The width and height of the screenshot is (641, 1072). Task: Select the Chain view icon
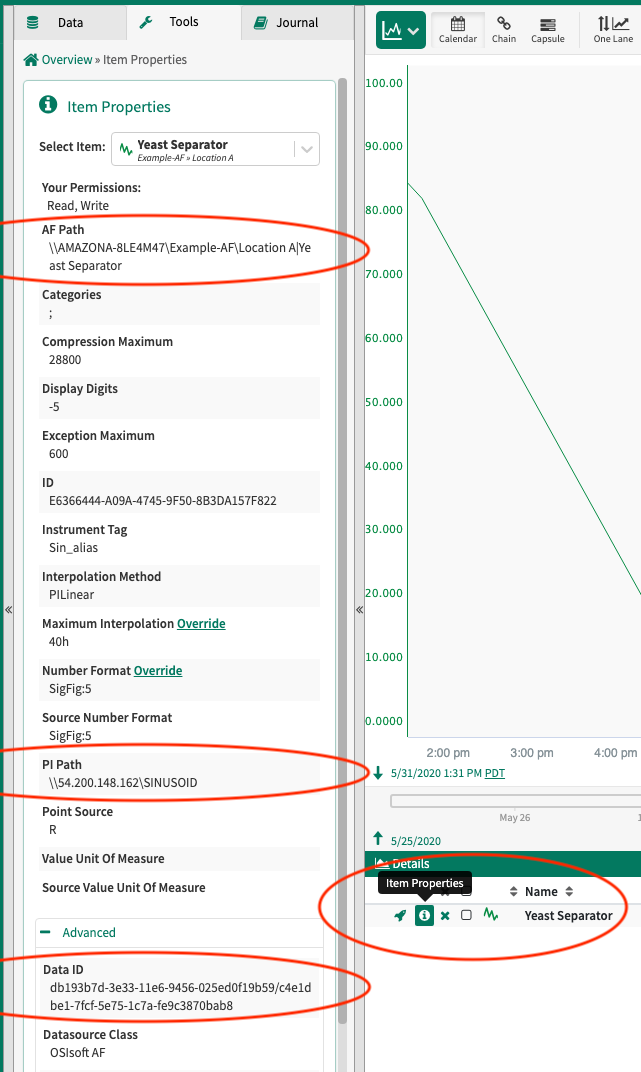(x=504, y=30)
